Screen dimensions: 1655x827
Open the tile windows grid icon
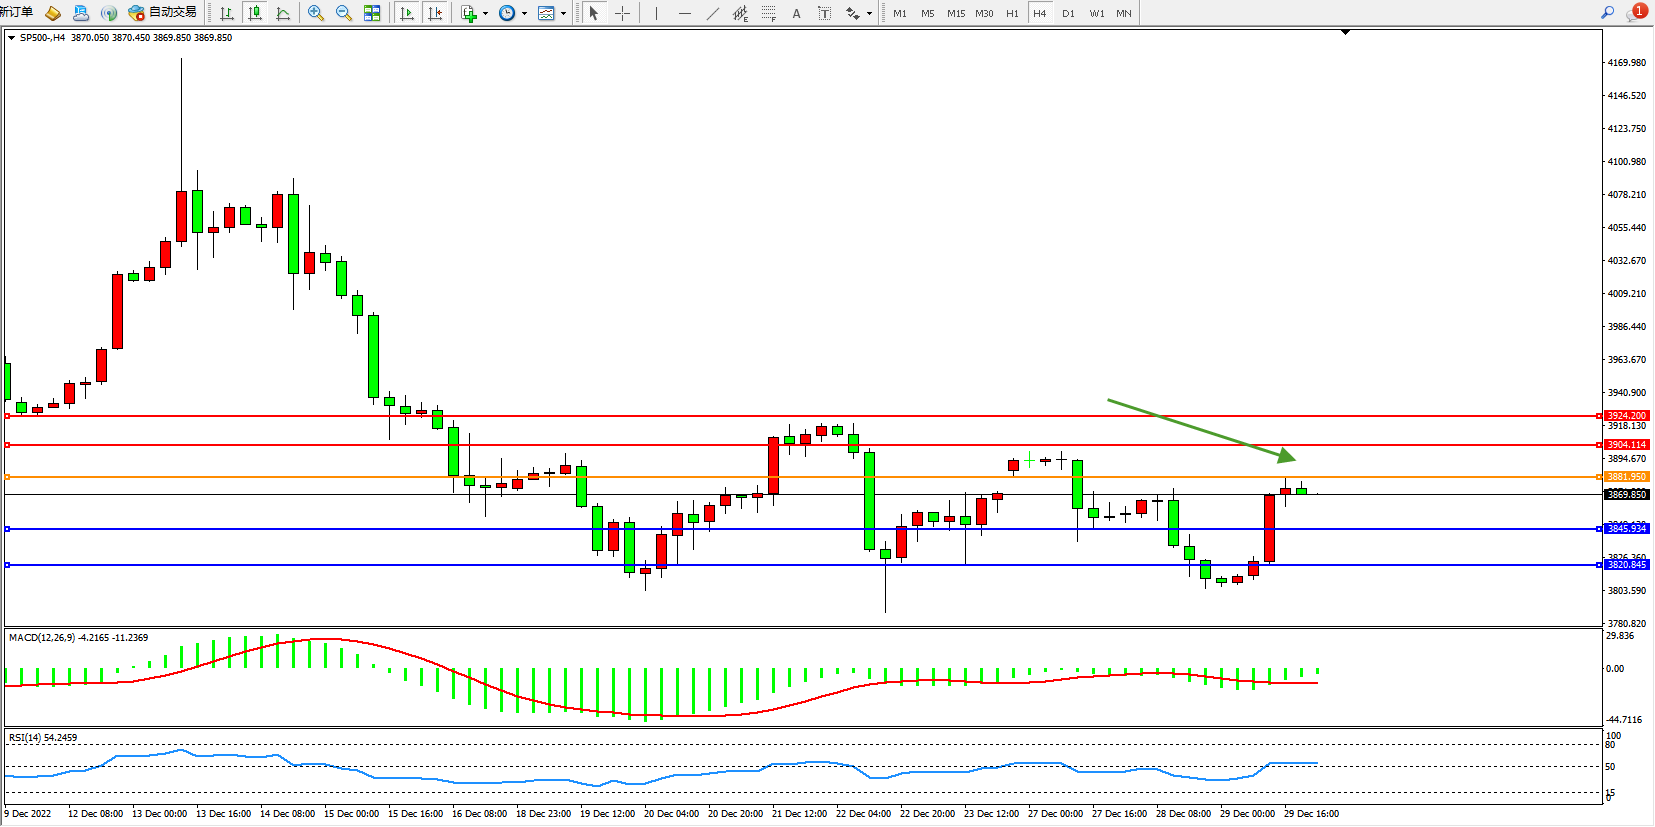(x=372, y=13)
